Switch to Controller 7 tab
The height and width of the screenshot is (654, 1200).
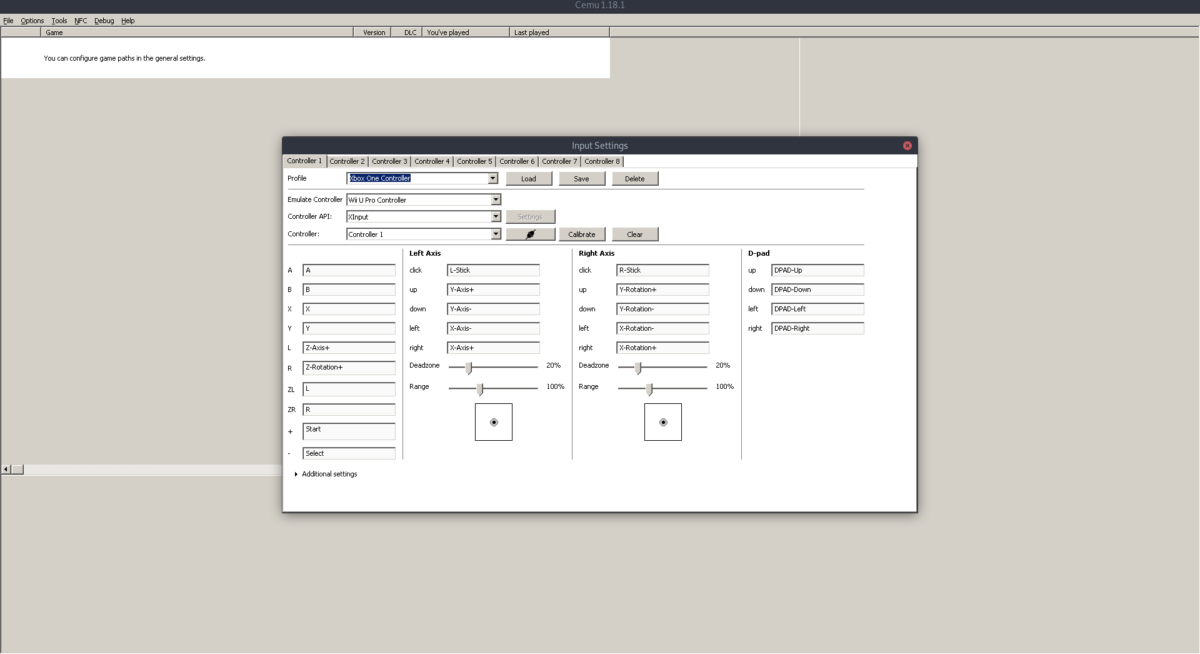560,161
